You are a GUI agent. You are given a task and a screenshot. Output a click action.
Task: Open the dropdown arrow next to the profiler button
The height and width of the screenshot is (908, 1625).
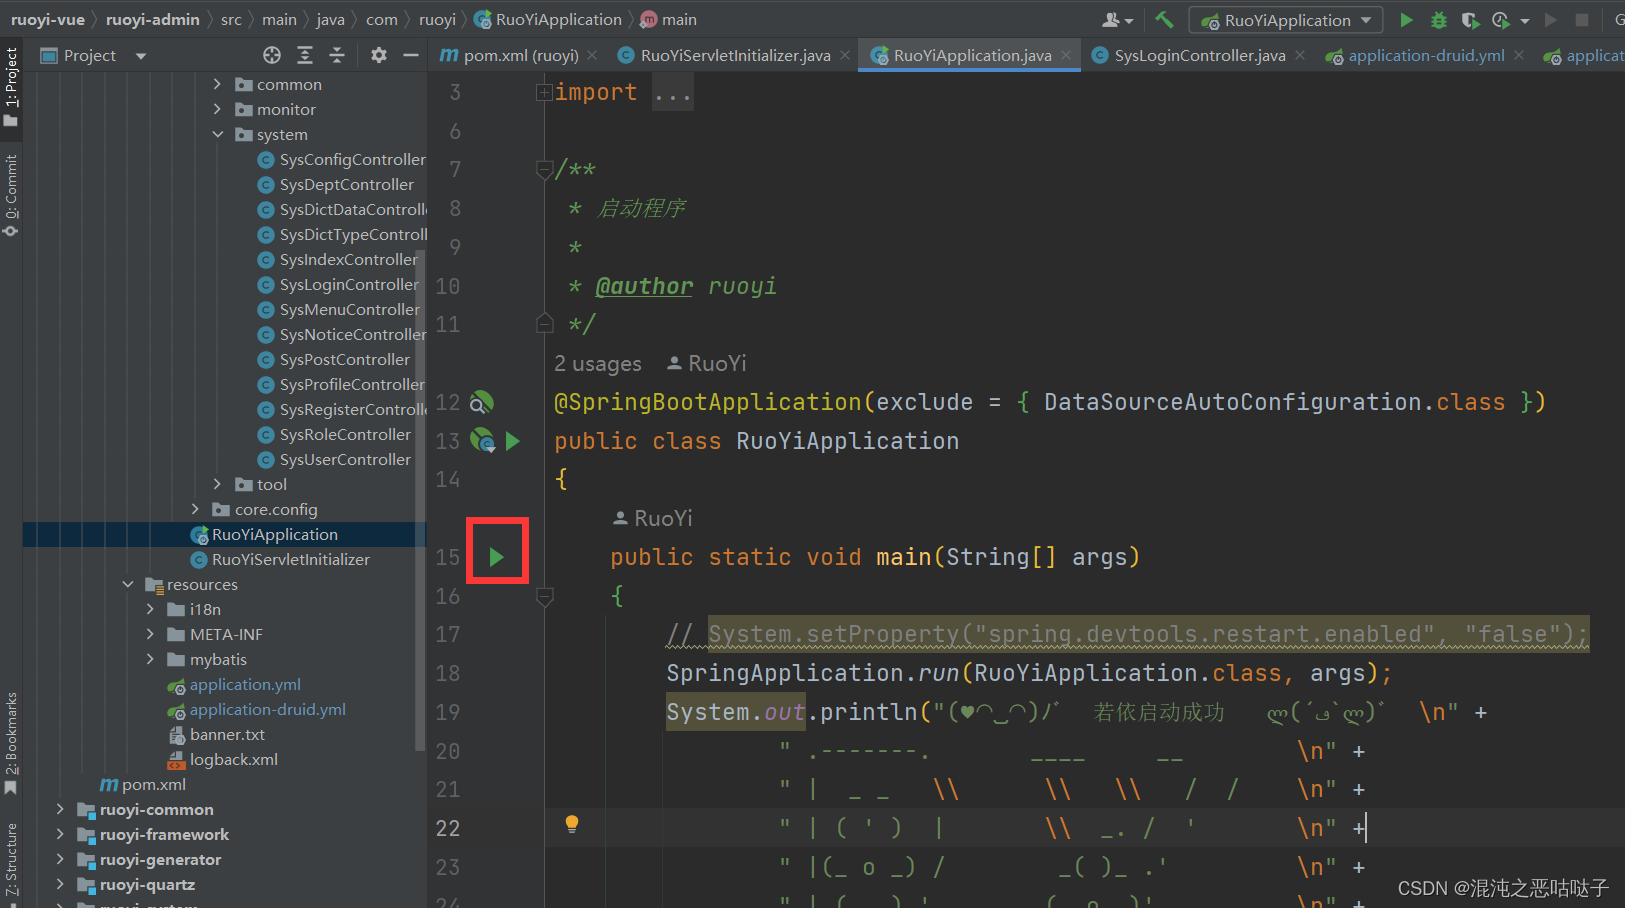coord(1525,20)
